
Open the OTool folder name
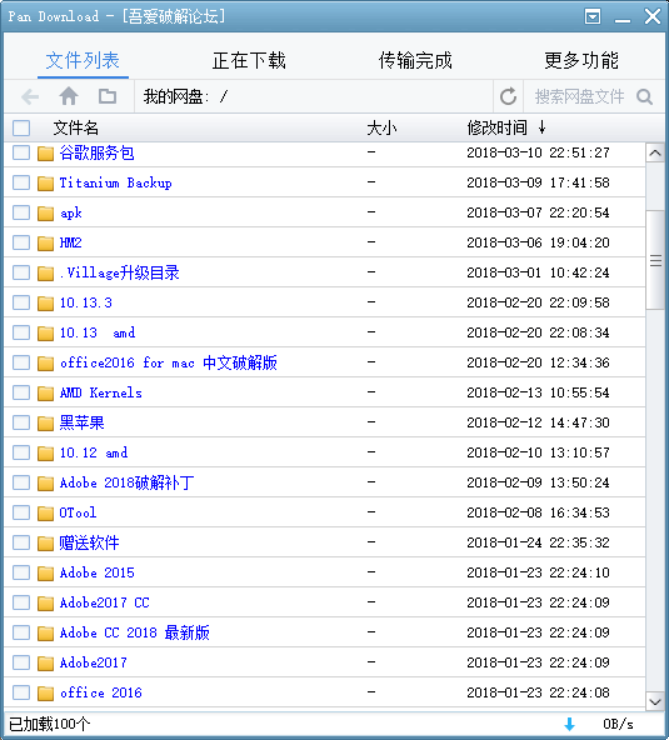[x=78, y=513]
